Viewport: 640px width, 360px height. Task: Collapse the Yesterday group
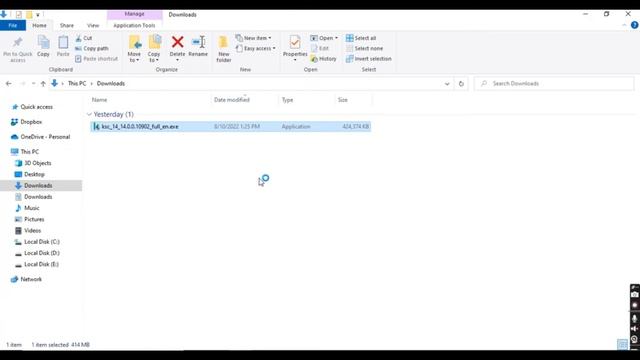pyautogui.click(x=89, y=114)
